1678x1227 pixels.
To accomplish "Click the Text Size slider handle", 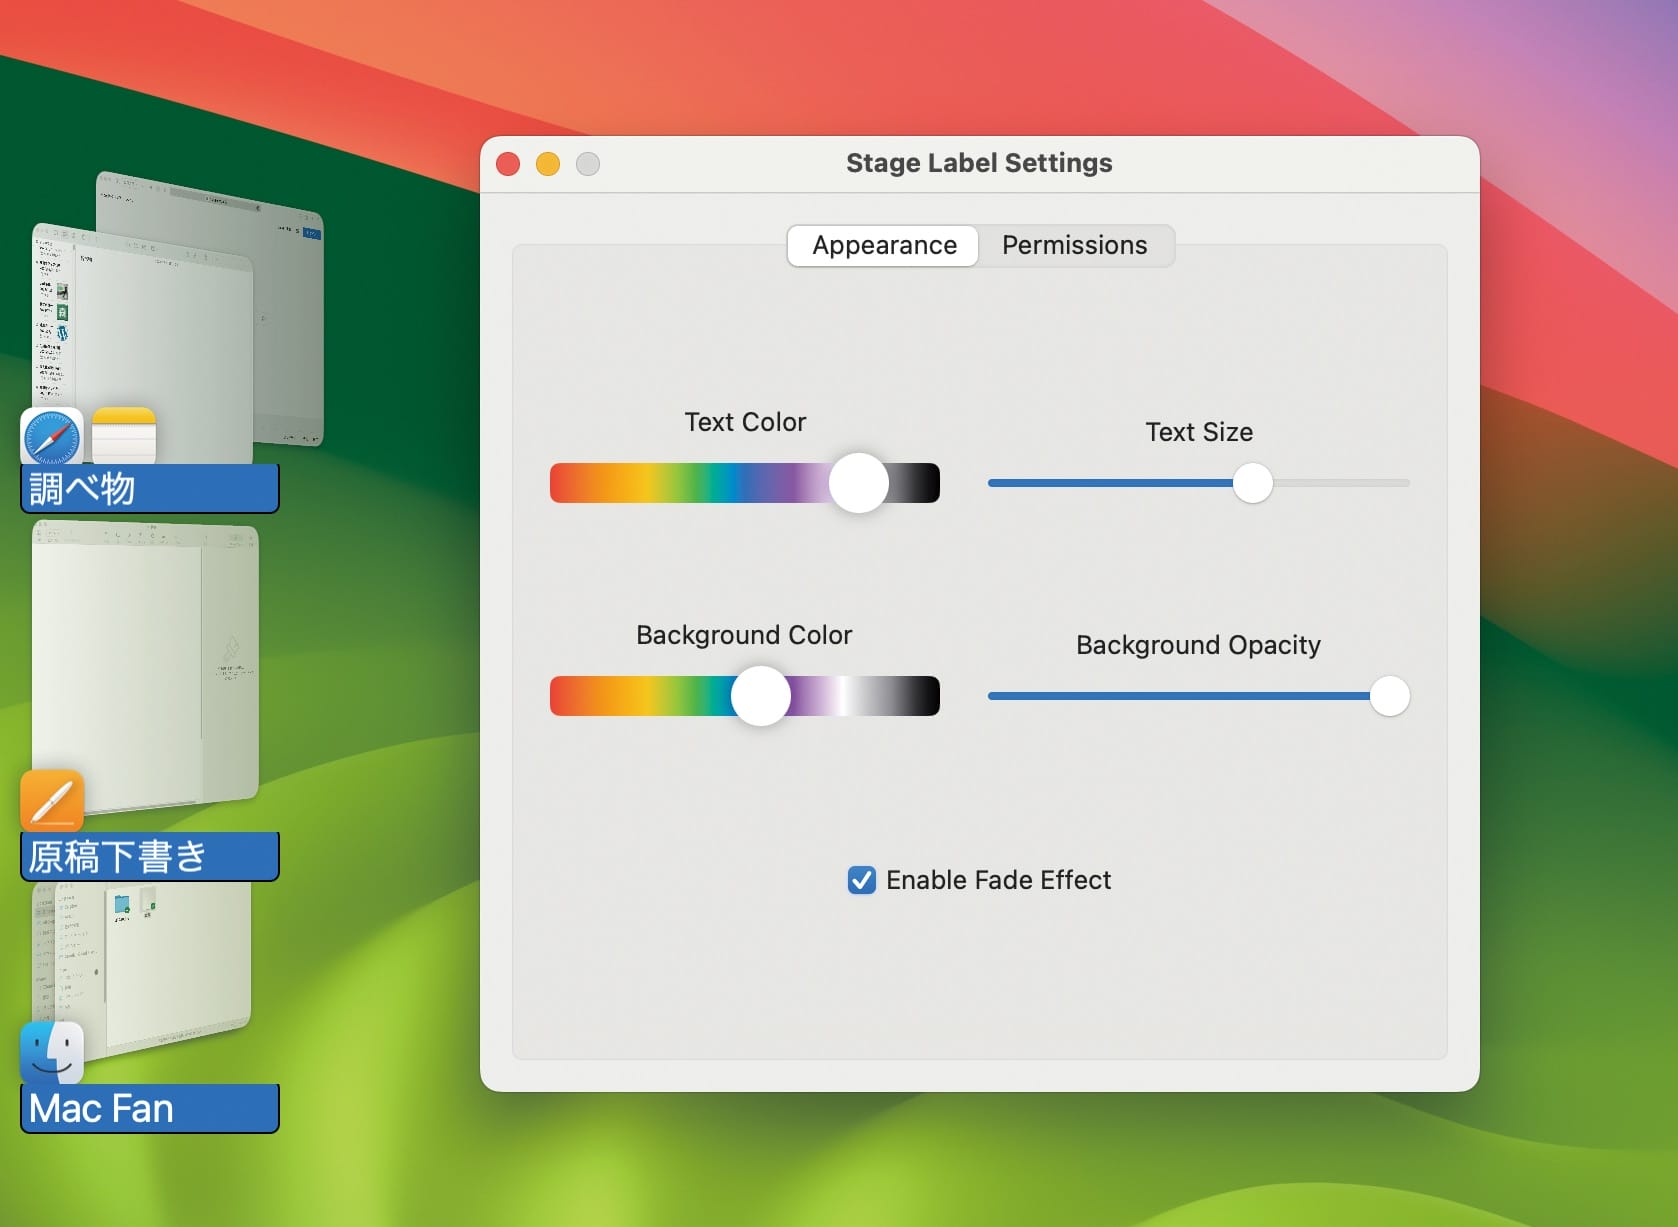I will (x=1252, y=483).
